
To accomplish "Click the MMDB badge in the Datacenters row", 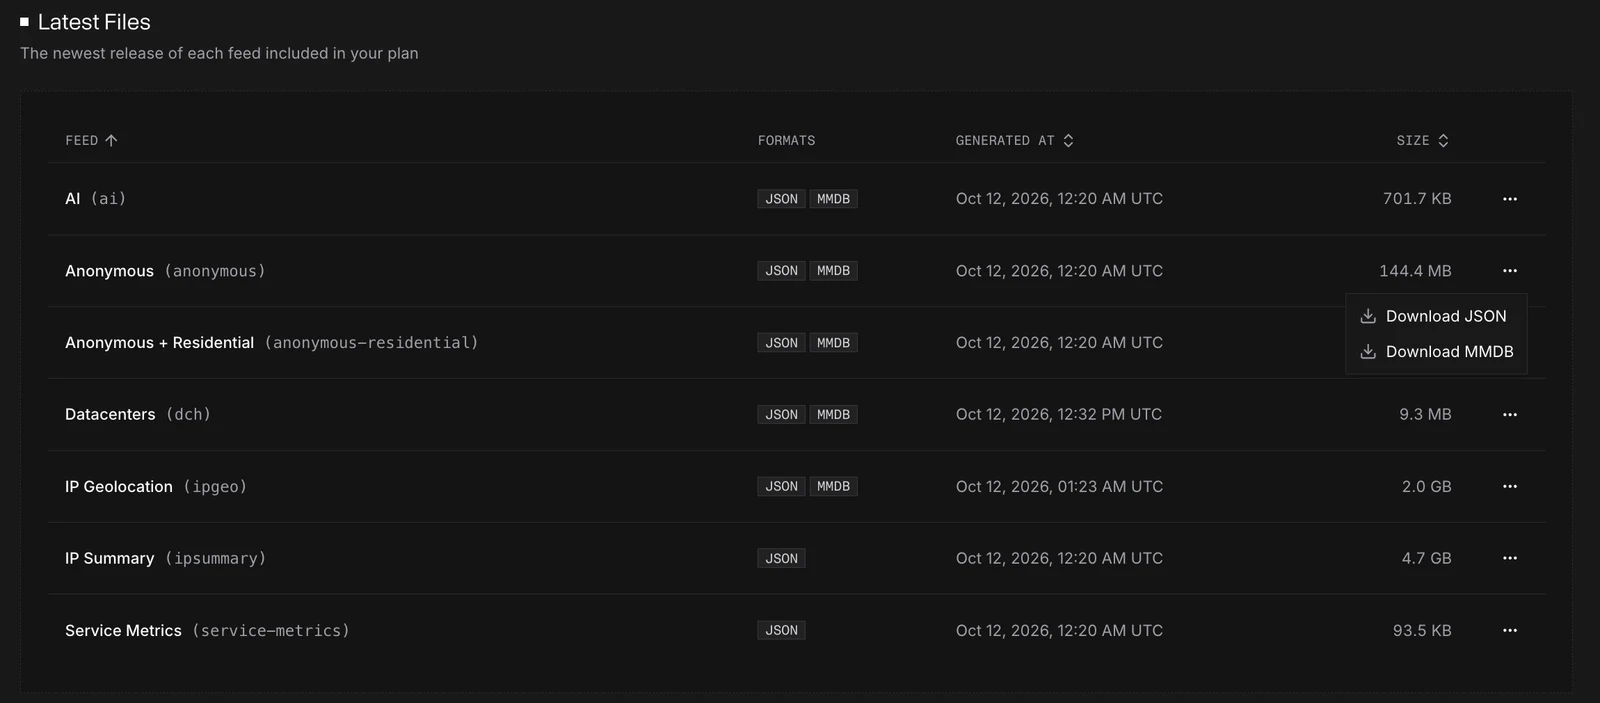I will 833,415.
